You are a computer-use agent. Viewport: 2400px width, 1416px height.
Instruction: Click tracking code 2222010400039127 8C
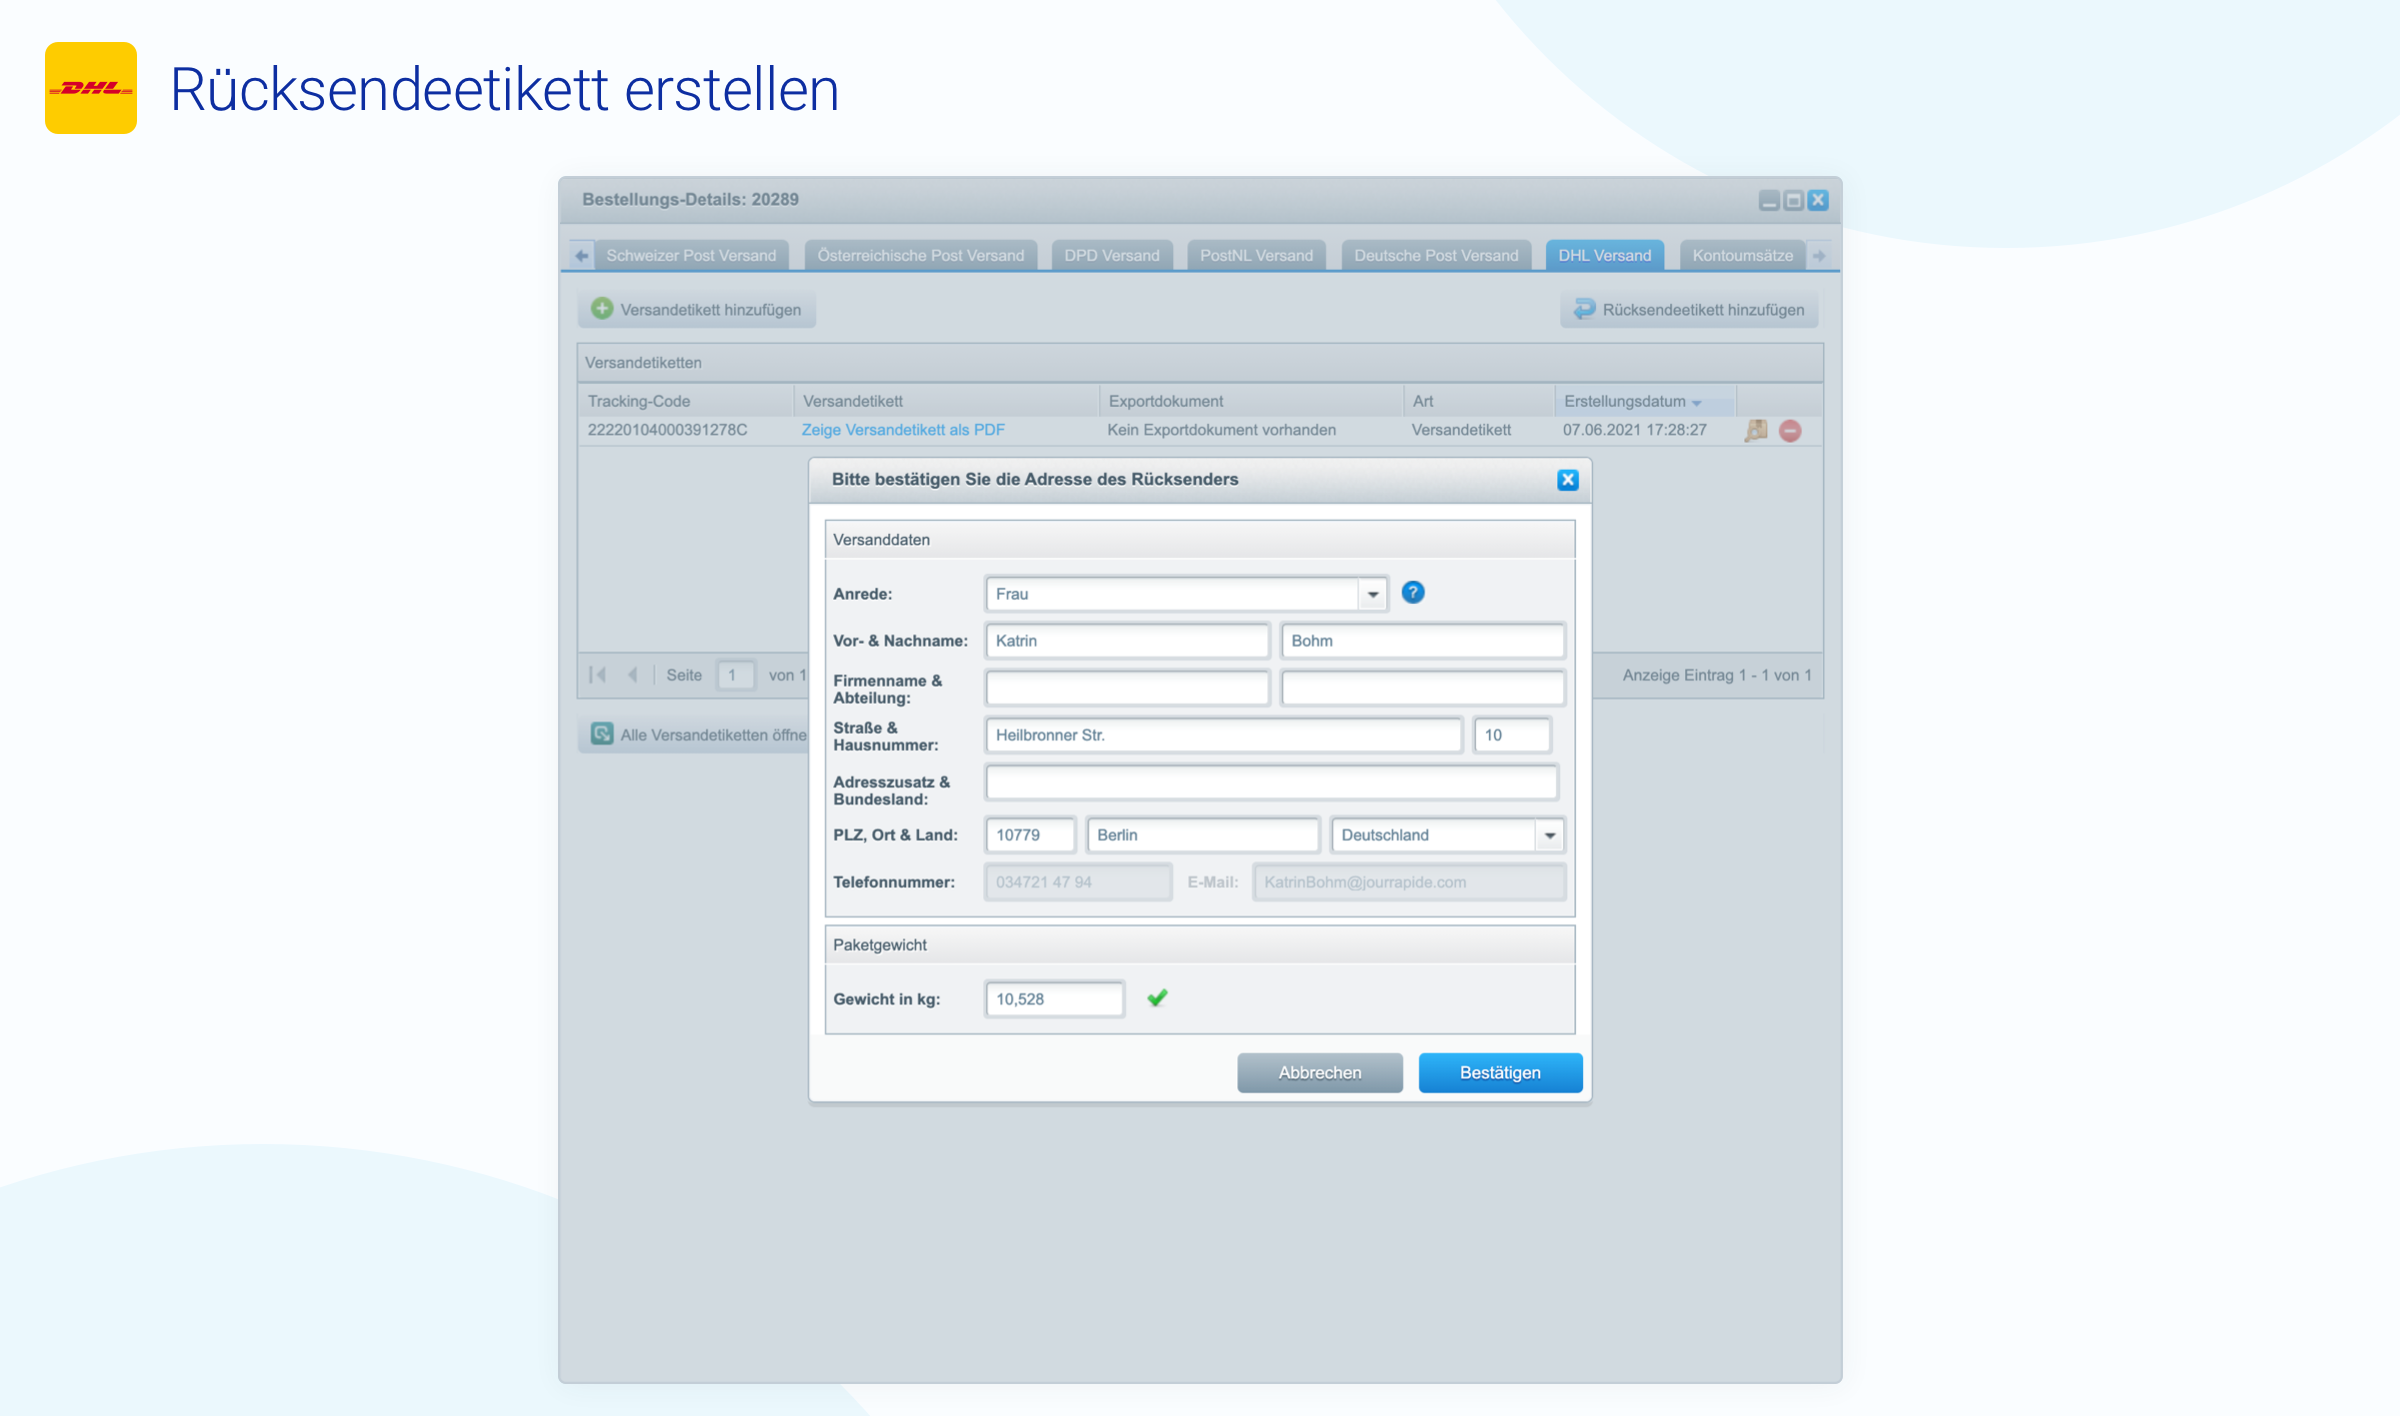click(x=667, y=430)
